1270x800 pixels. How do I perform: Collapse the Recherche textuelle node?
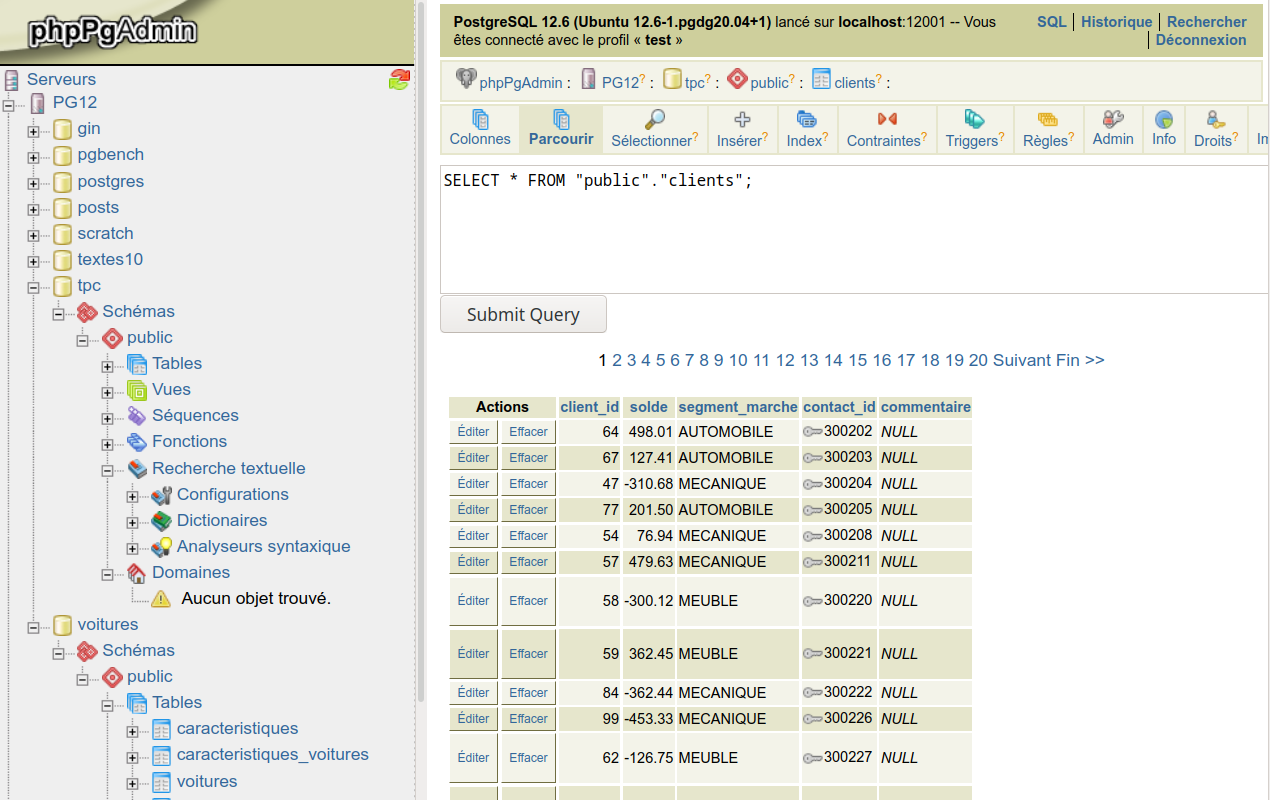(x=107, y=470)
